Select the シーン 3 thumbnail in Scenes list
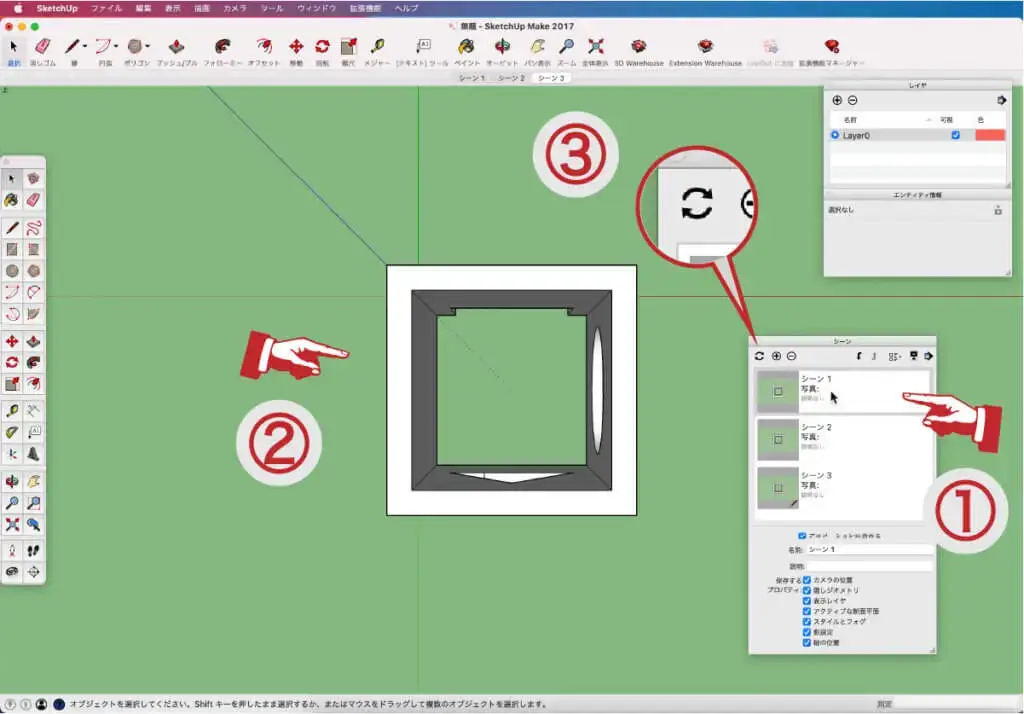This screenshot has height=714, width=1024. [777, 487]
